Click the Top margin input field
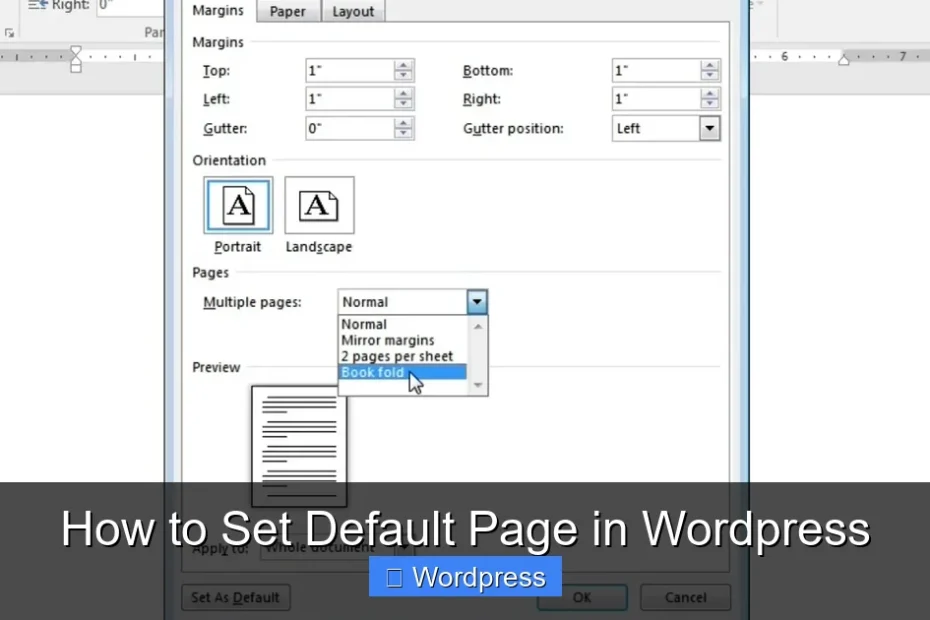 [x=349, y=71]
